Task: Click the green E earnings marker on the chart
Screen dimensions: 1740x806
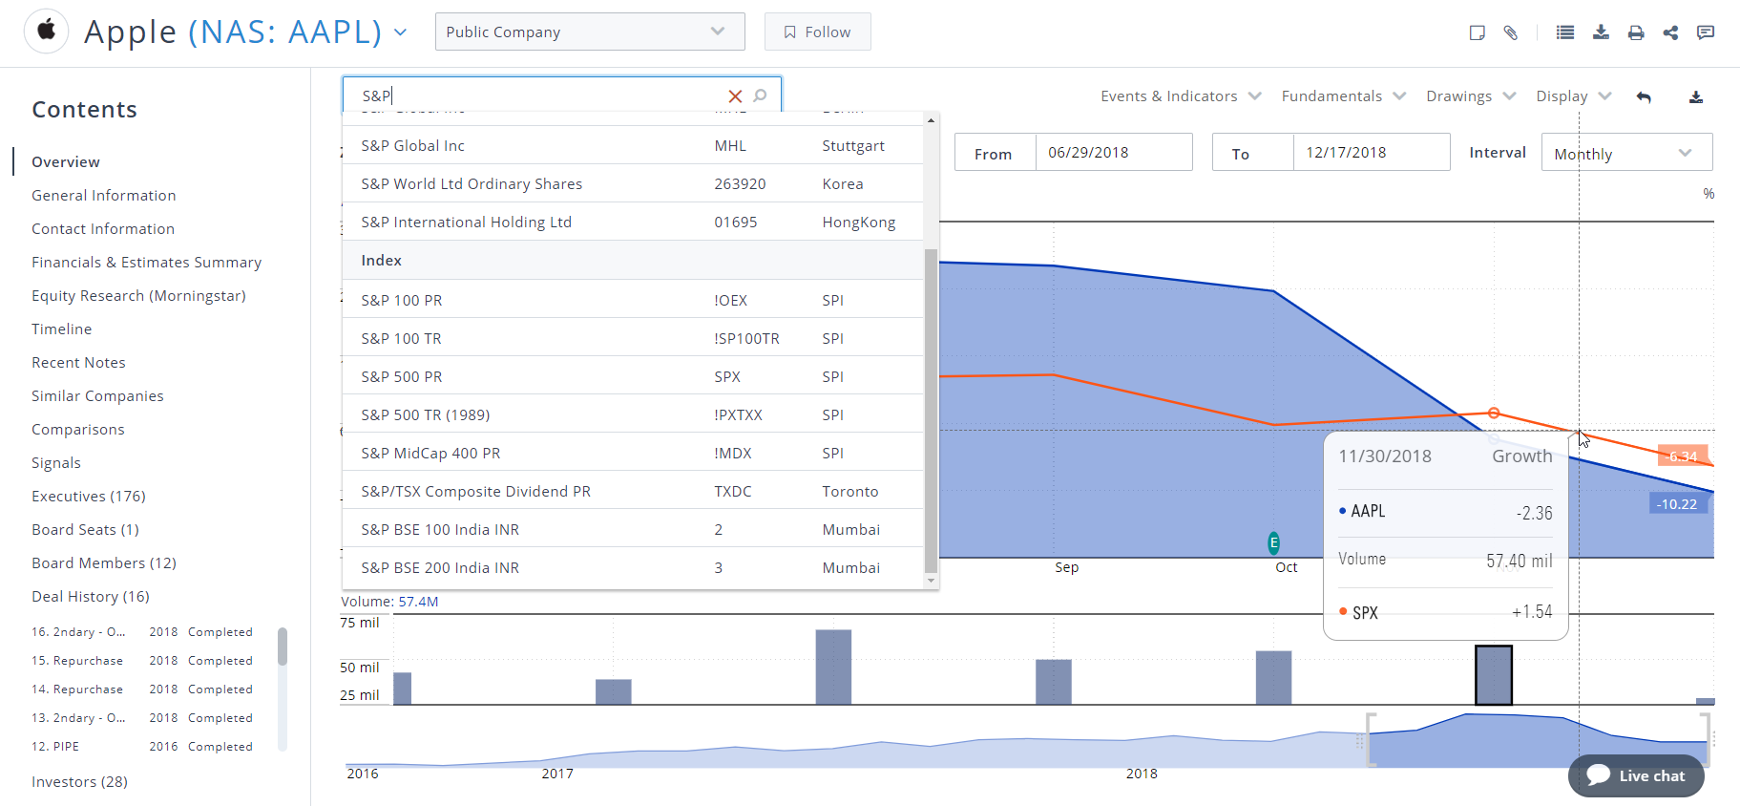Action: tap(1274, 543)
